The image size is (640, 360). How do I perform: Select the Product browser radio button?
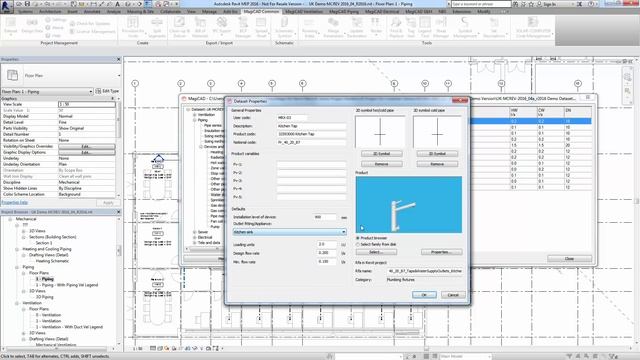(358, 238)
